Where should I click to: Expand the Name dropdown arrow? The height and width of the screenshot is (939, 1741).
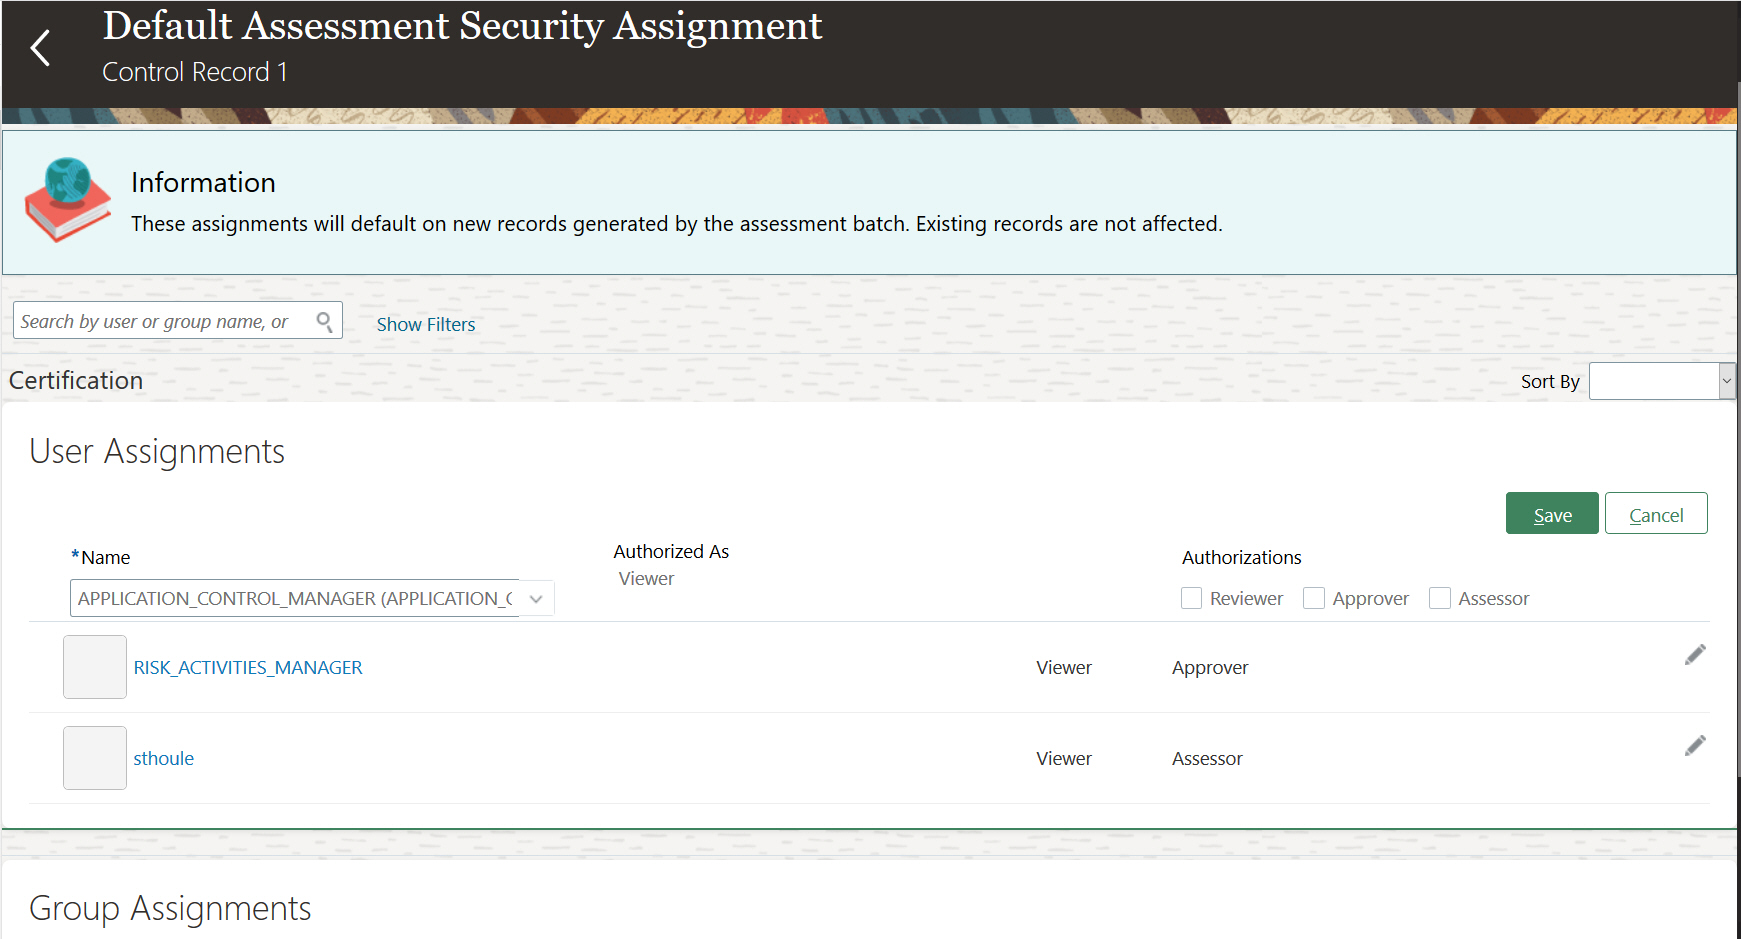(536, 599)
